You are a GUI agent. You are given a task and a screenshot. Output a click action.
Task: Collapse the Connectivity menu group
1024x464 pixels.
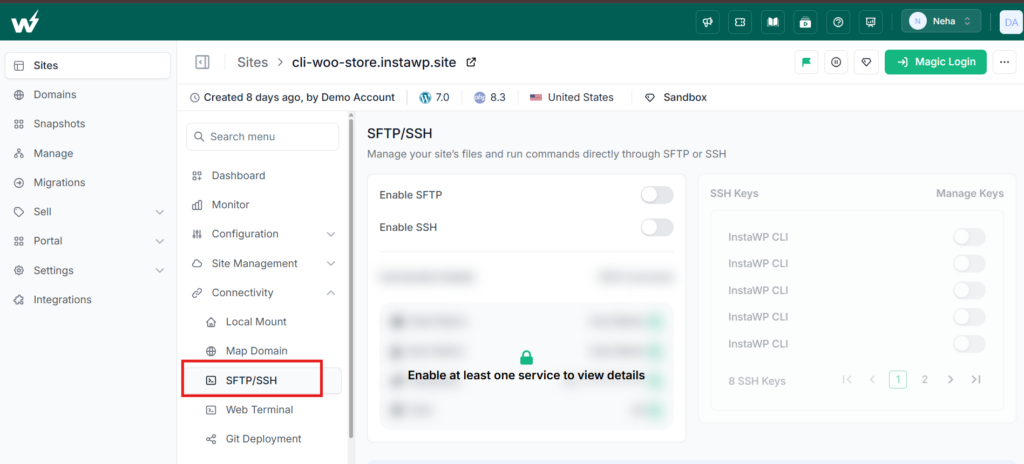pyautogui.click(x=331, y=293)
